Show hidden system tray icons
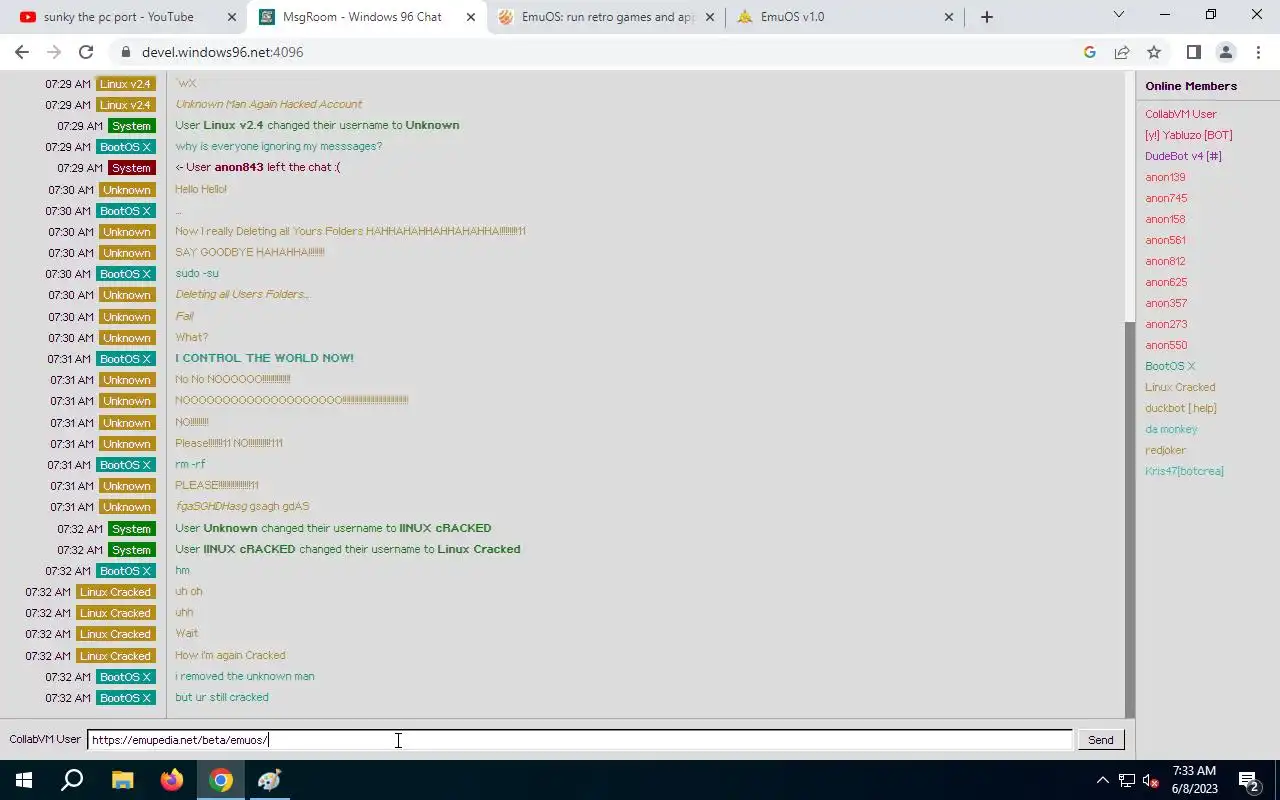Viewport: 1280px width, 800px height. [1103, 780]
